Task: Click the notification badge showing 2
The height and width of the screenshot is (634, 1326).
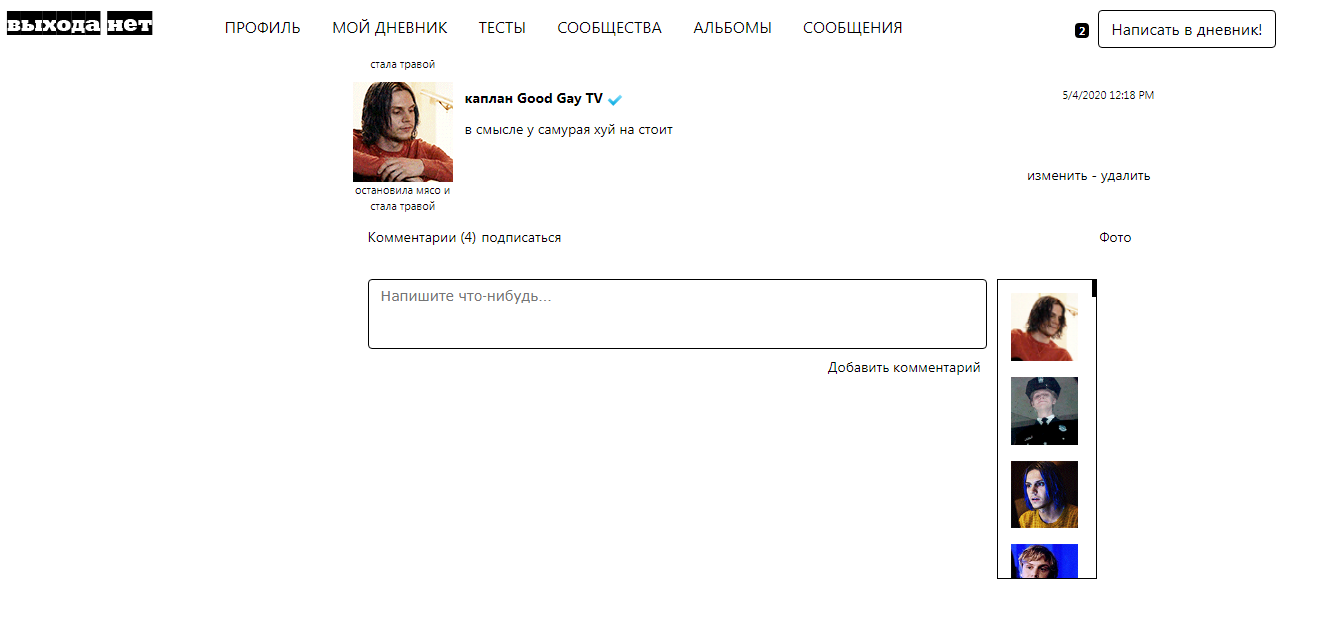Action: pos(1081,31)
